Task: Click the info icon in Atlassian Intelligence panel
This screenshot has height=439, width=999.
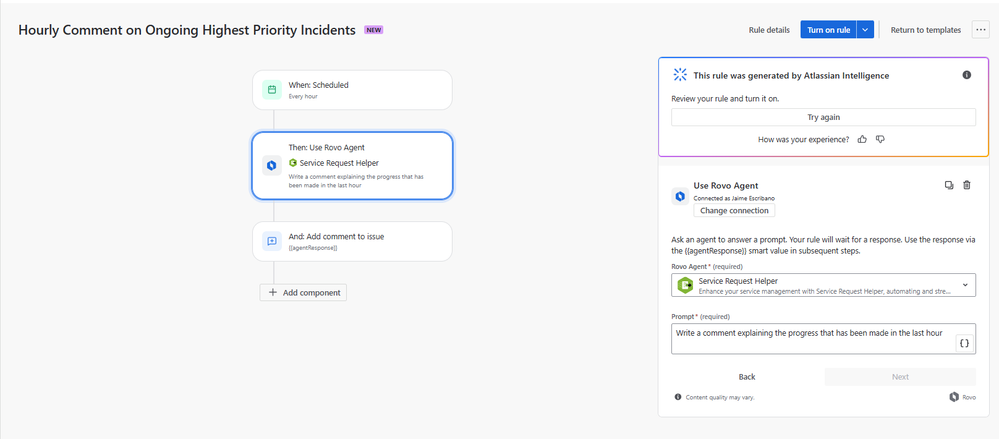Action: point(967,75)
